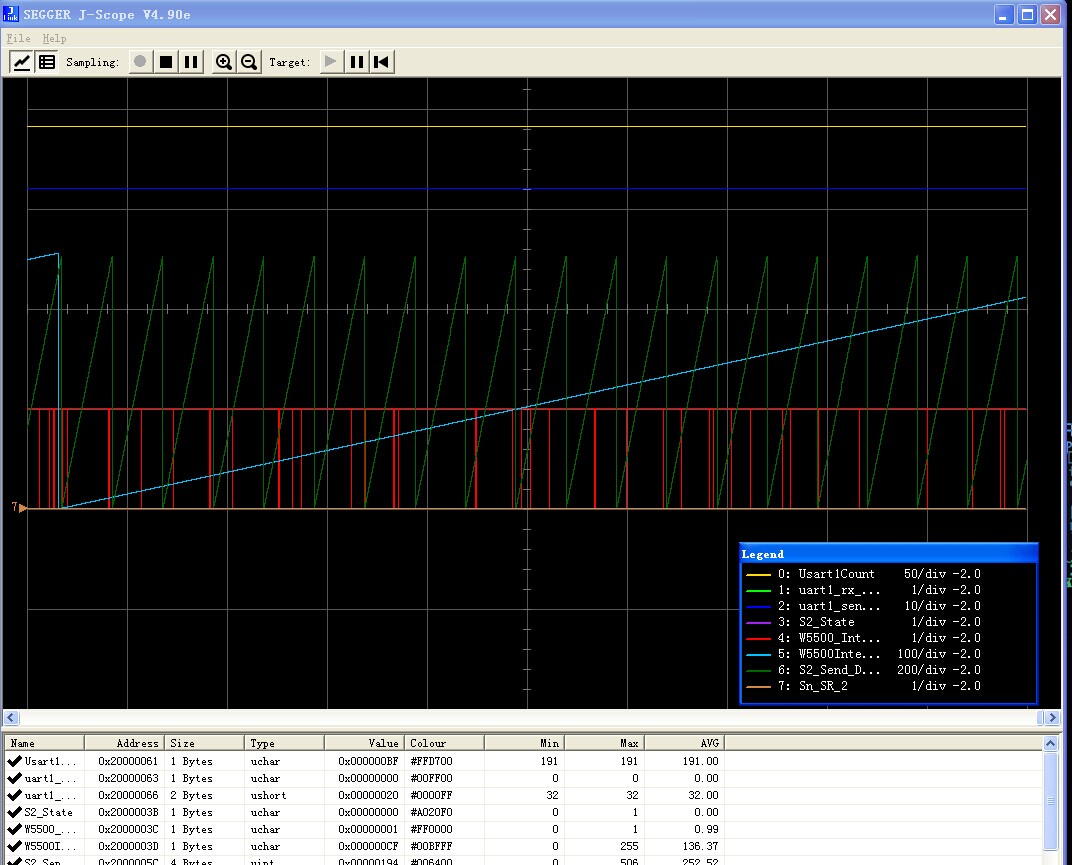1072x865 pixels.
Task: Click value 0x000000BF in table
Action: [368, 761]
